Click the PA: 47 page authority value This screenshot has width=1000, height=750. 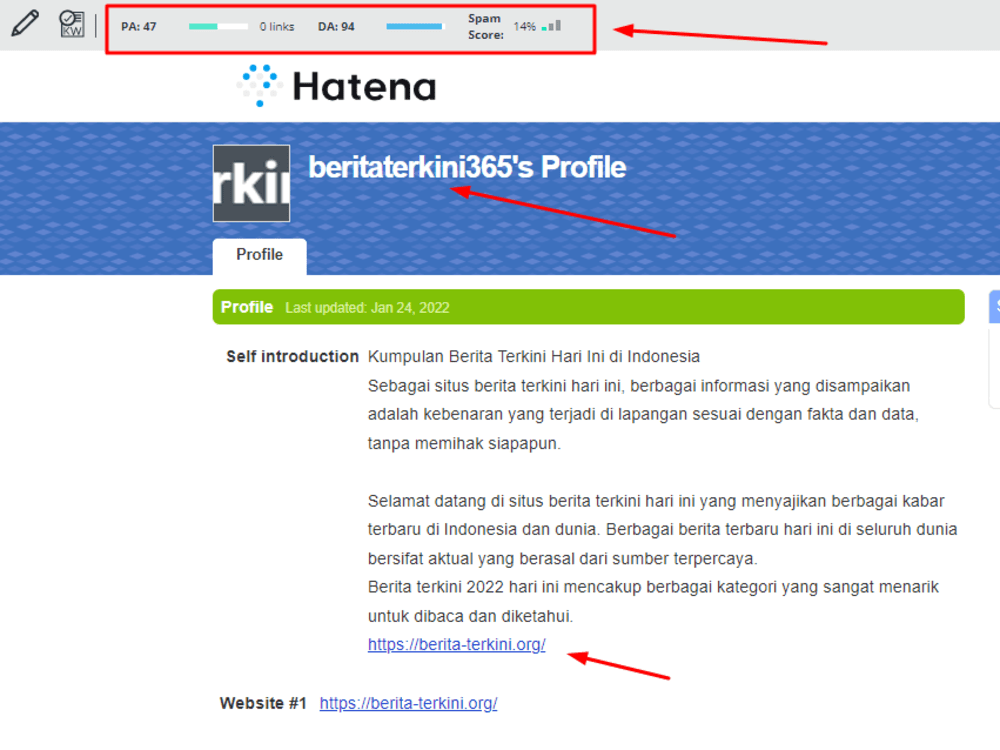point(138,27)
